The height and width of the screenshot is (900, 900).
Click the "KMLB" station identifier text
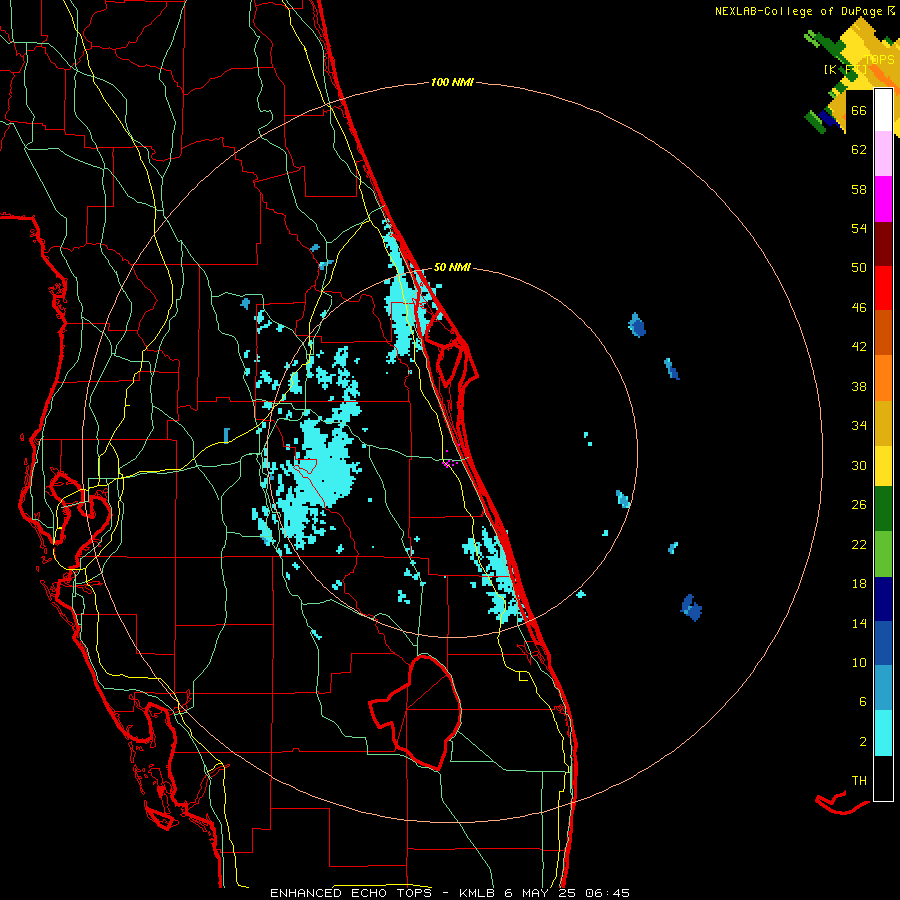point(479,893)
